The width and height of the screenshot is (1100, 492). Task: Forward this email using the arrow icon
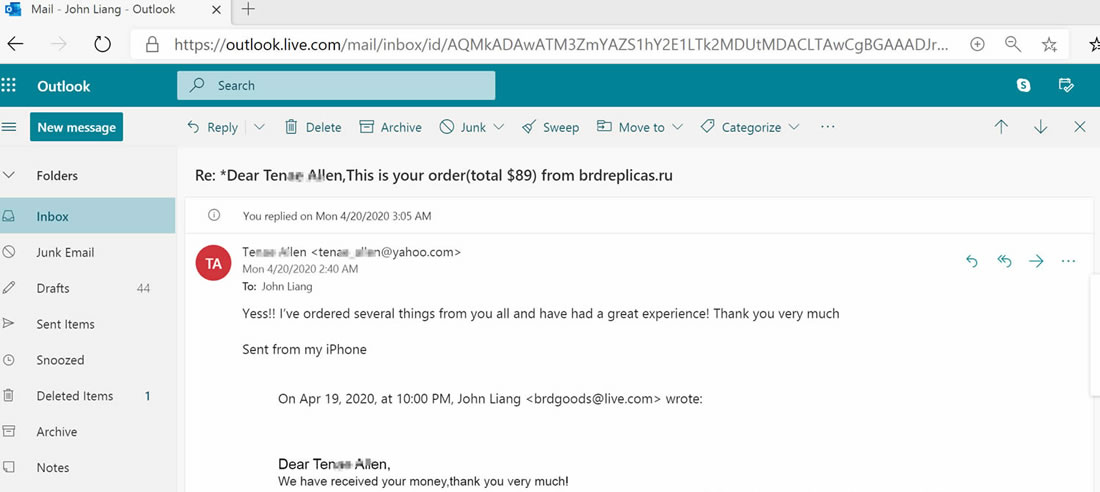(1036, 261)
